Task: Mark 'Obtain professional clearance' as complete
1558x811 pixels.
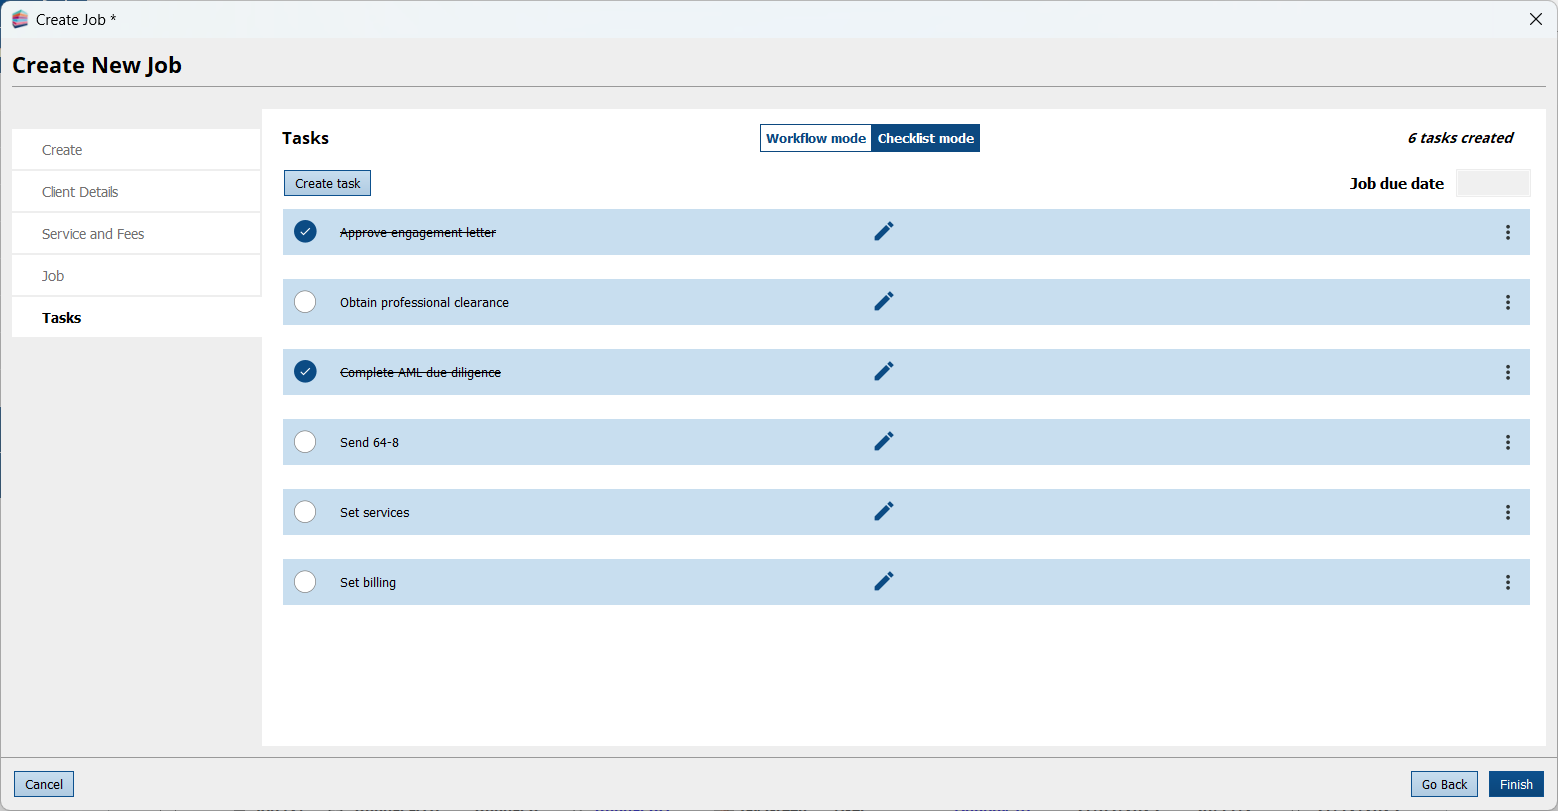Action: coord(305,302)
